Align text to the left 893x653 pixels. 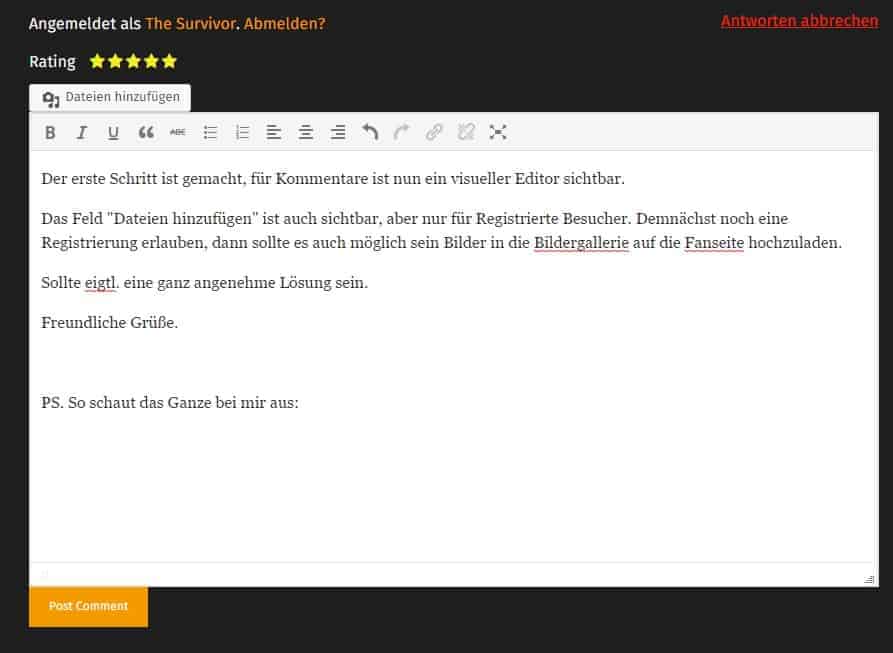[x=274, y=132]
